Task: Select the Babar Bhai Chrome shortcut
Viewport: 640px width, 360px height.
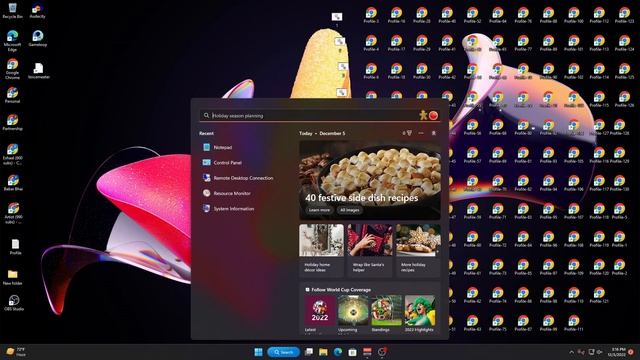Action: click(x=13, y=182)
